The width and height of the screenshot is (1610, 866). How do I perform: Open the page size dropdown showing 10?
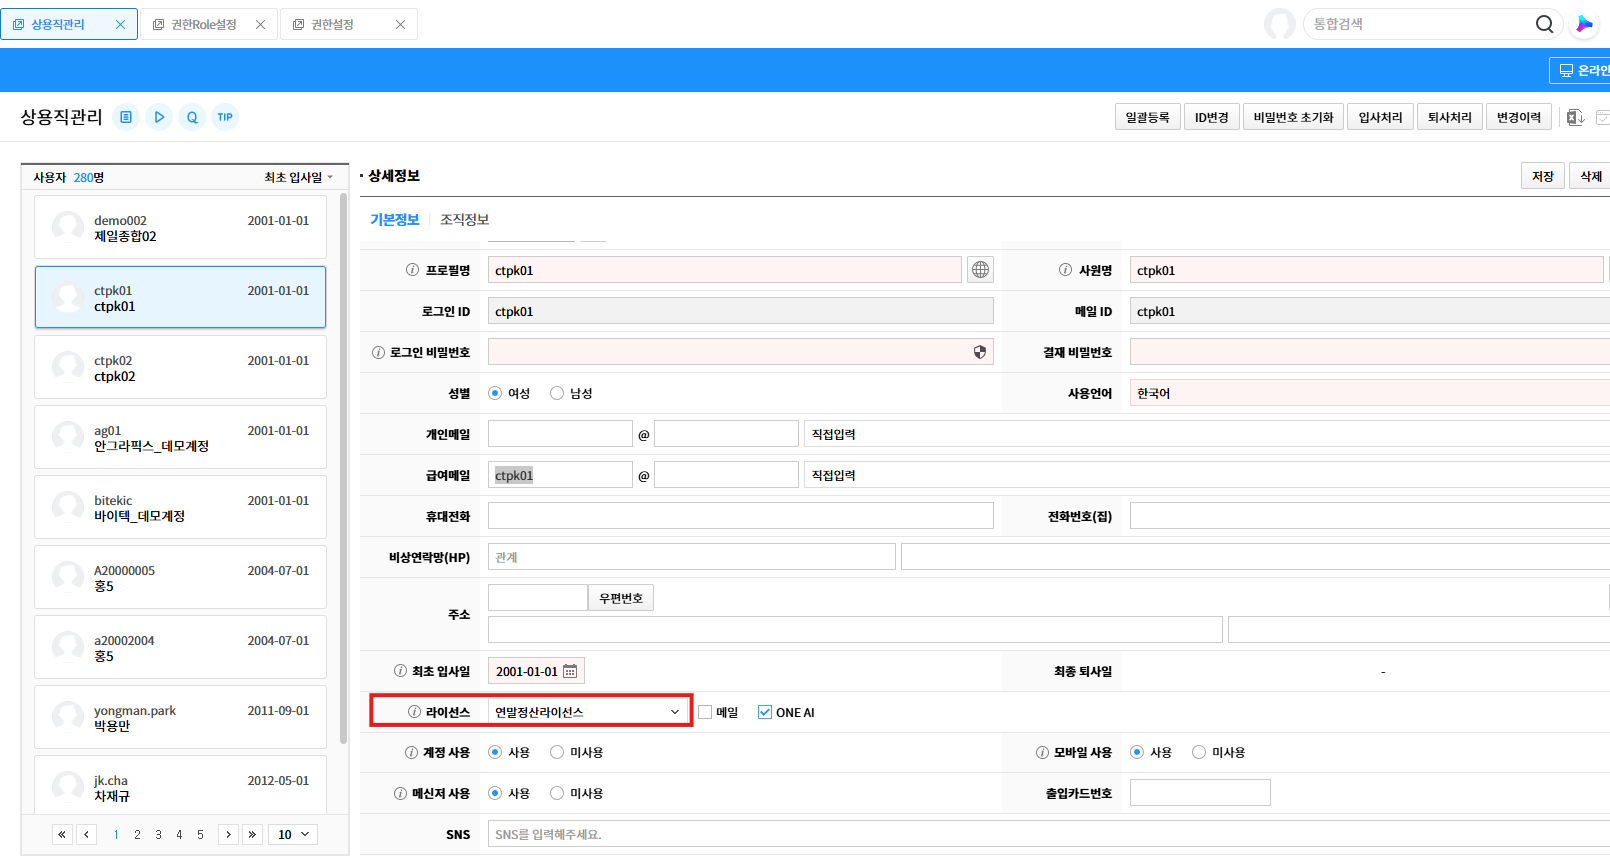[293, 834]
